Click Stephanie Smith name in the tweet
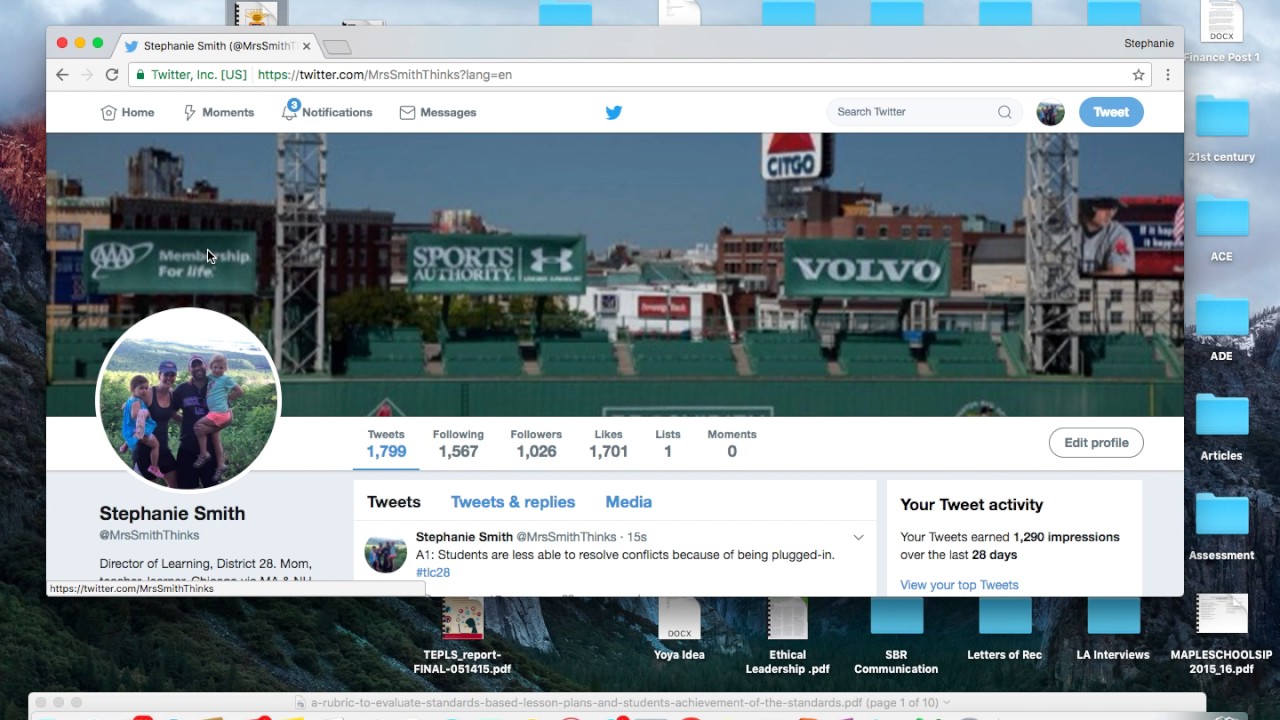The width and height of the screenshot is (1280, 720). pyautogui.click(x=464, y=538)
